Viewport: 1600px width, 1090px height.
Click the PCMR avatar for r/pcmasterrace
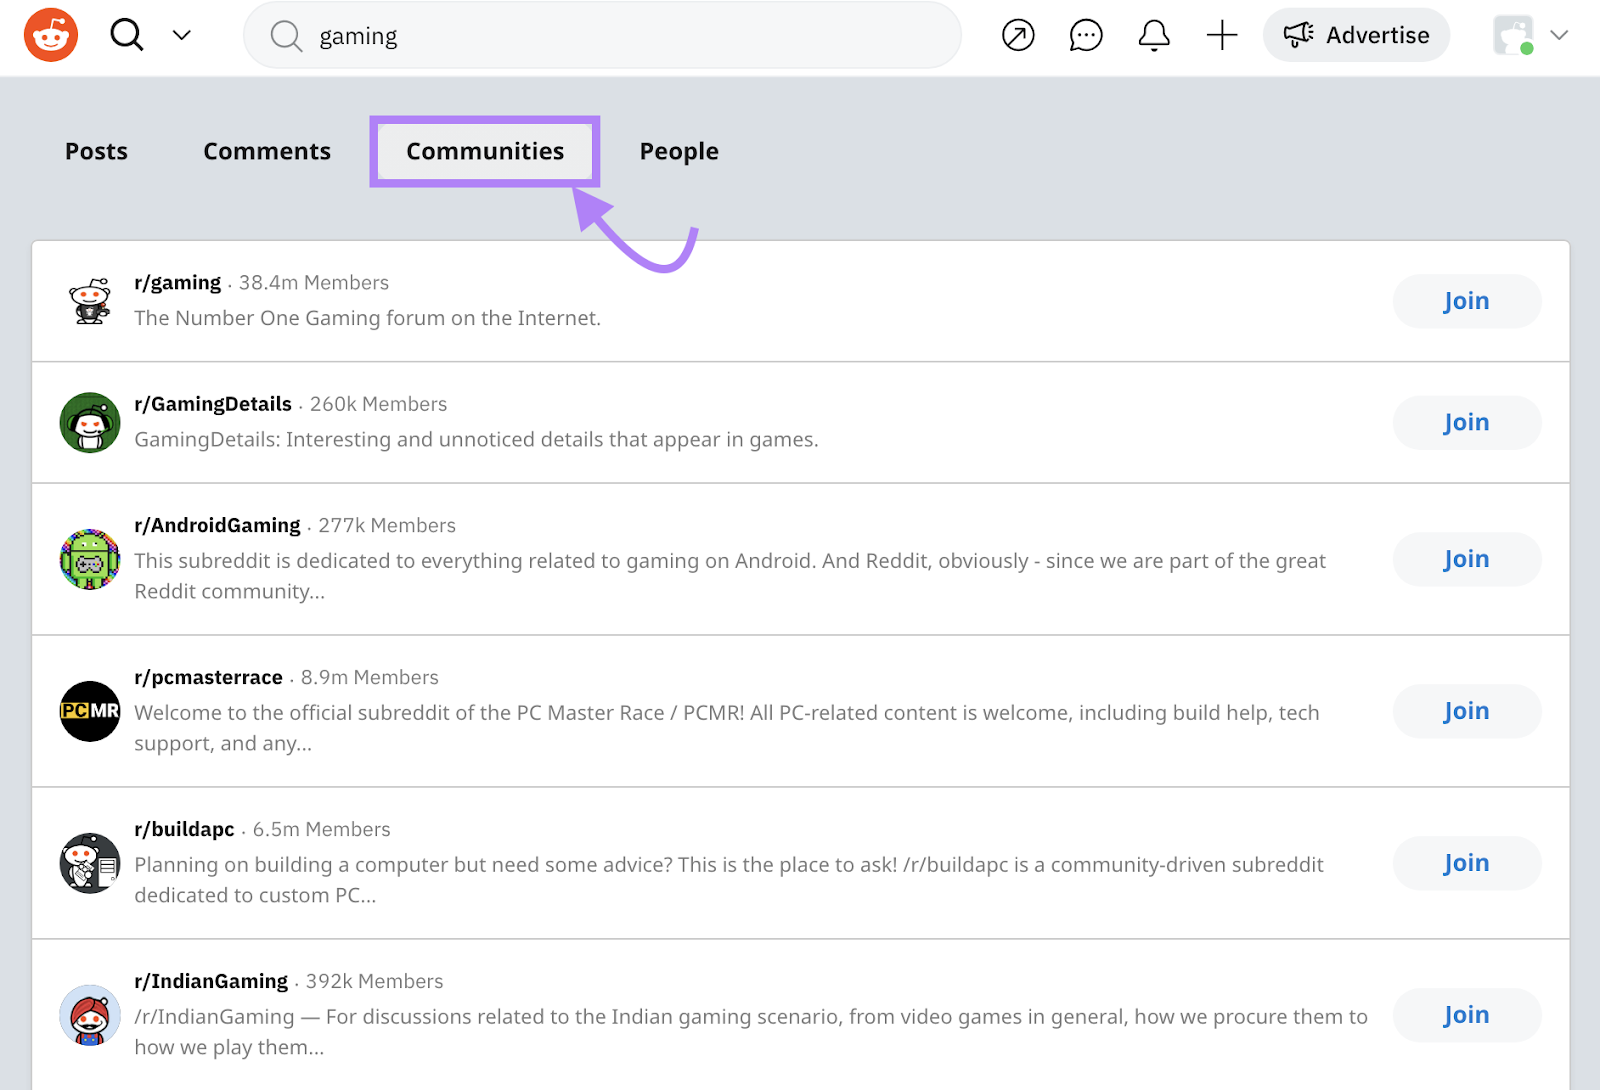(x=89, y=711)
